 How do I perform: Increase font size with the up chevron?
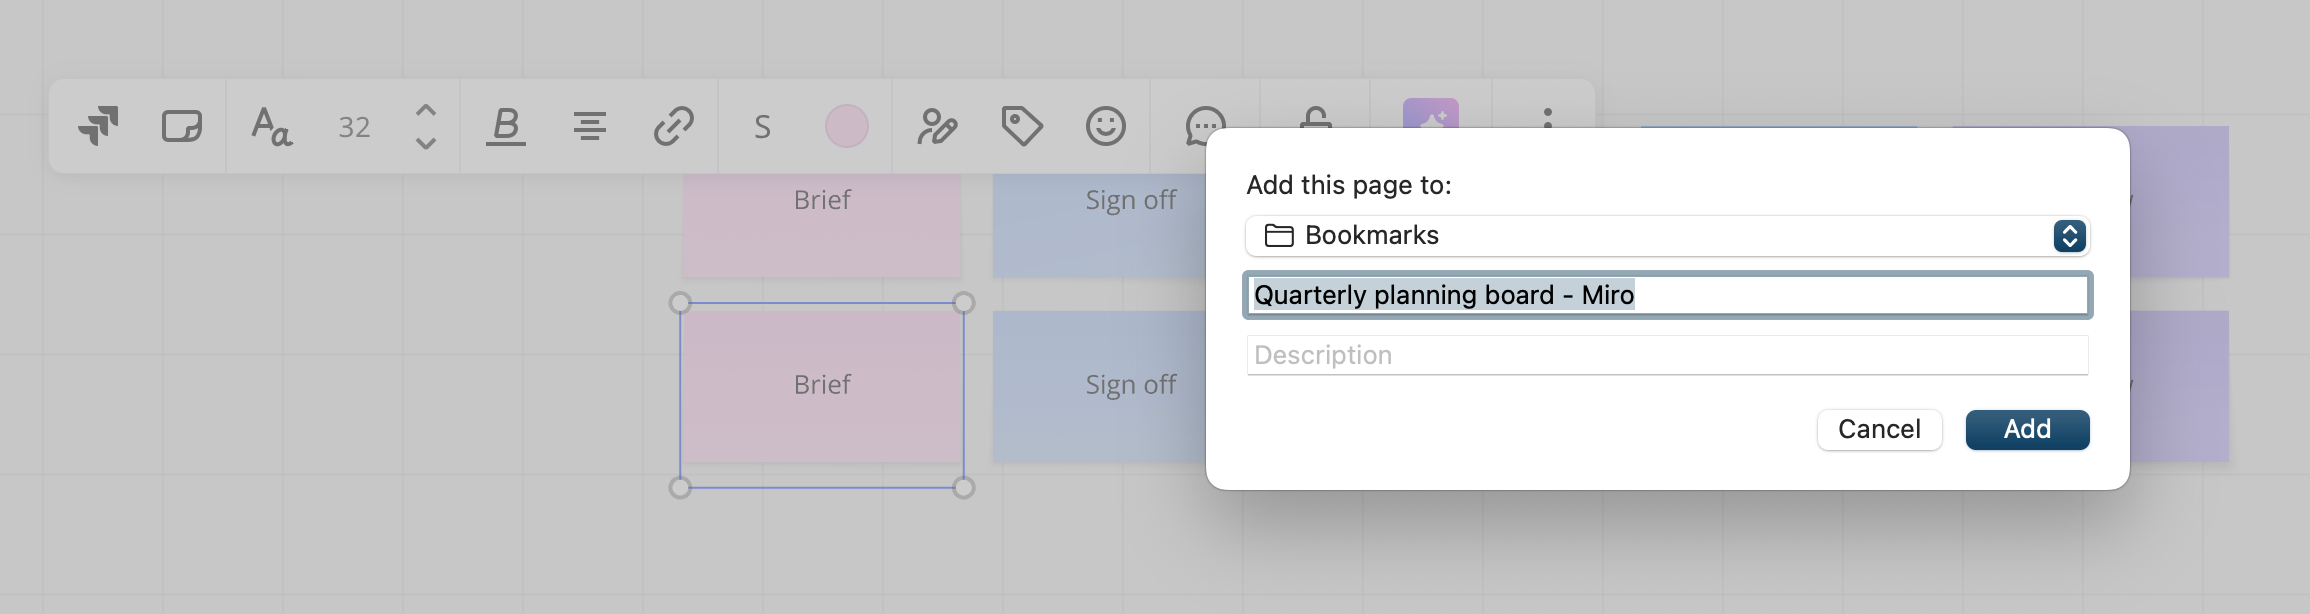[x=426, y=110]
